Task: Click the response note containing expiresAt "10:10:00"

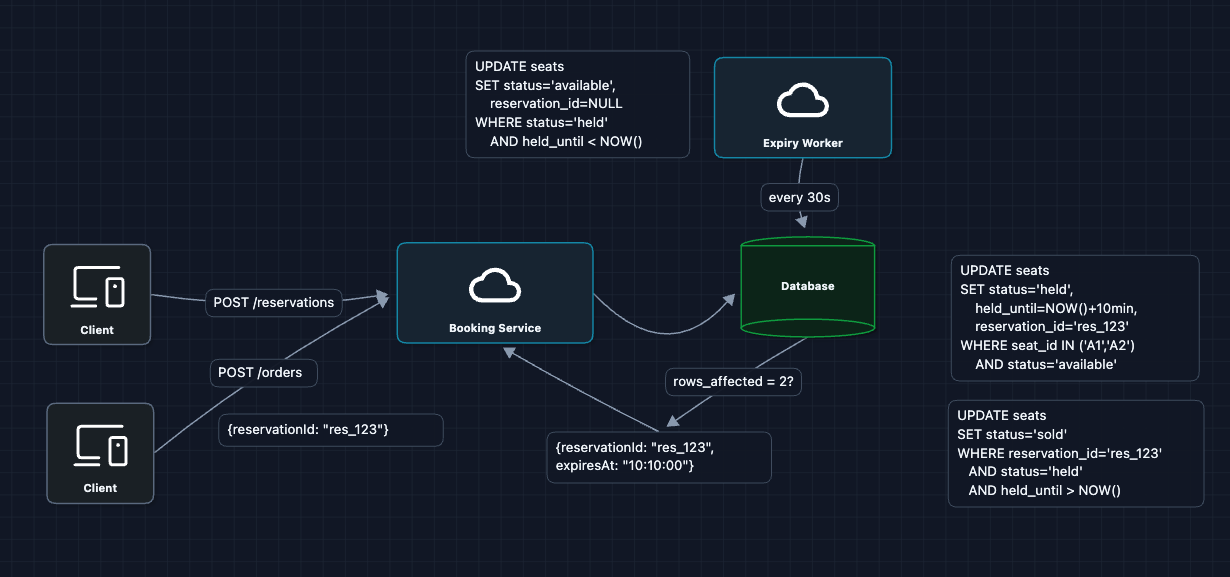Action: 658,457
